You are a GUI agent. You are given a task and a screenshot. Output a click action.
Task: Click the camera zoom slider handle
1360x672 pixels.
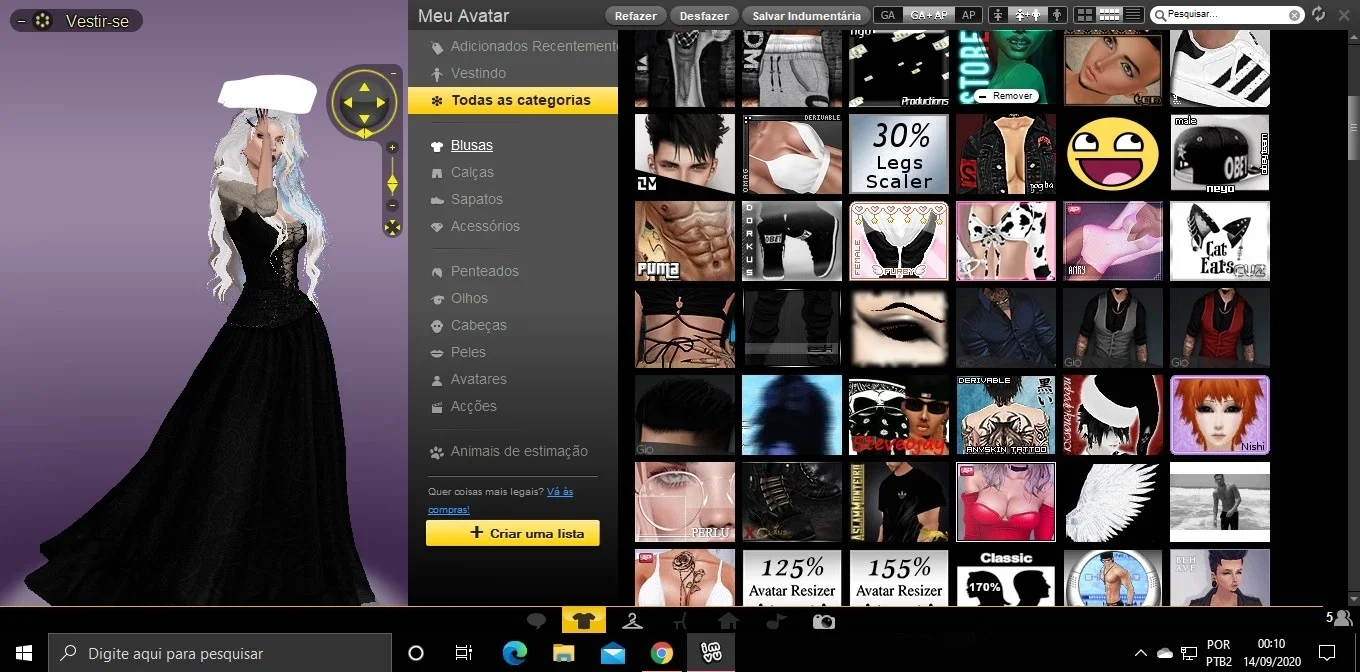click(392, 183)
